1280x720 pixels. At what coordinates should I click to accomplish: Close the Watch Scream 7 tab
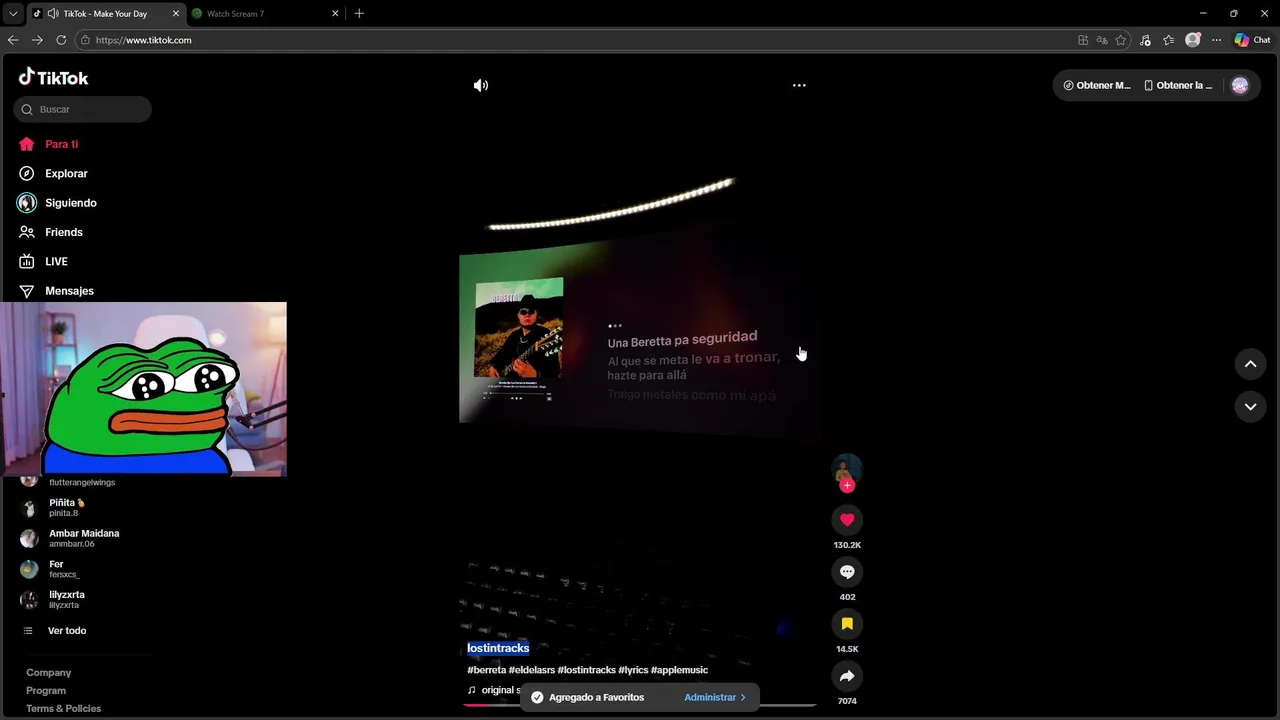(x=335, y=13)
